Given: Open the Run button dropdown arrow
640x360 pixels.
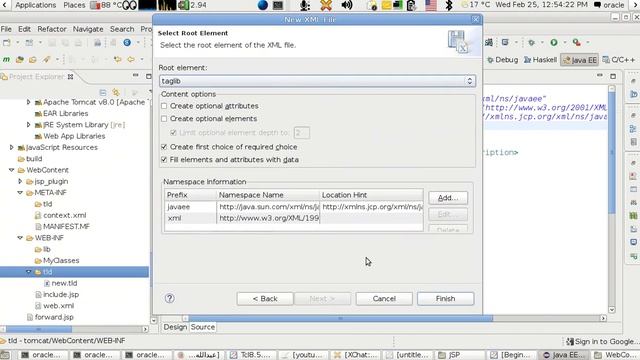Looking at the screenshot, I should pos(564,42).
